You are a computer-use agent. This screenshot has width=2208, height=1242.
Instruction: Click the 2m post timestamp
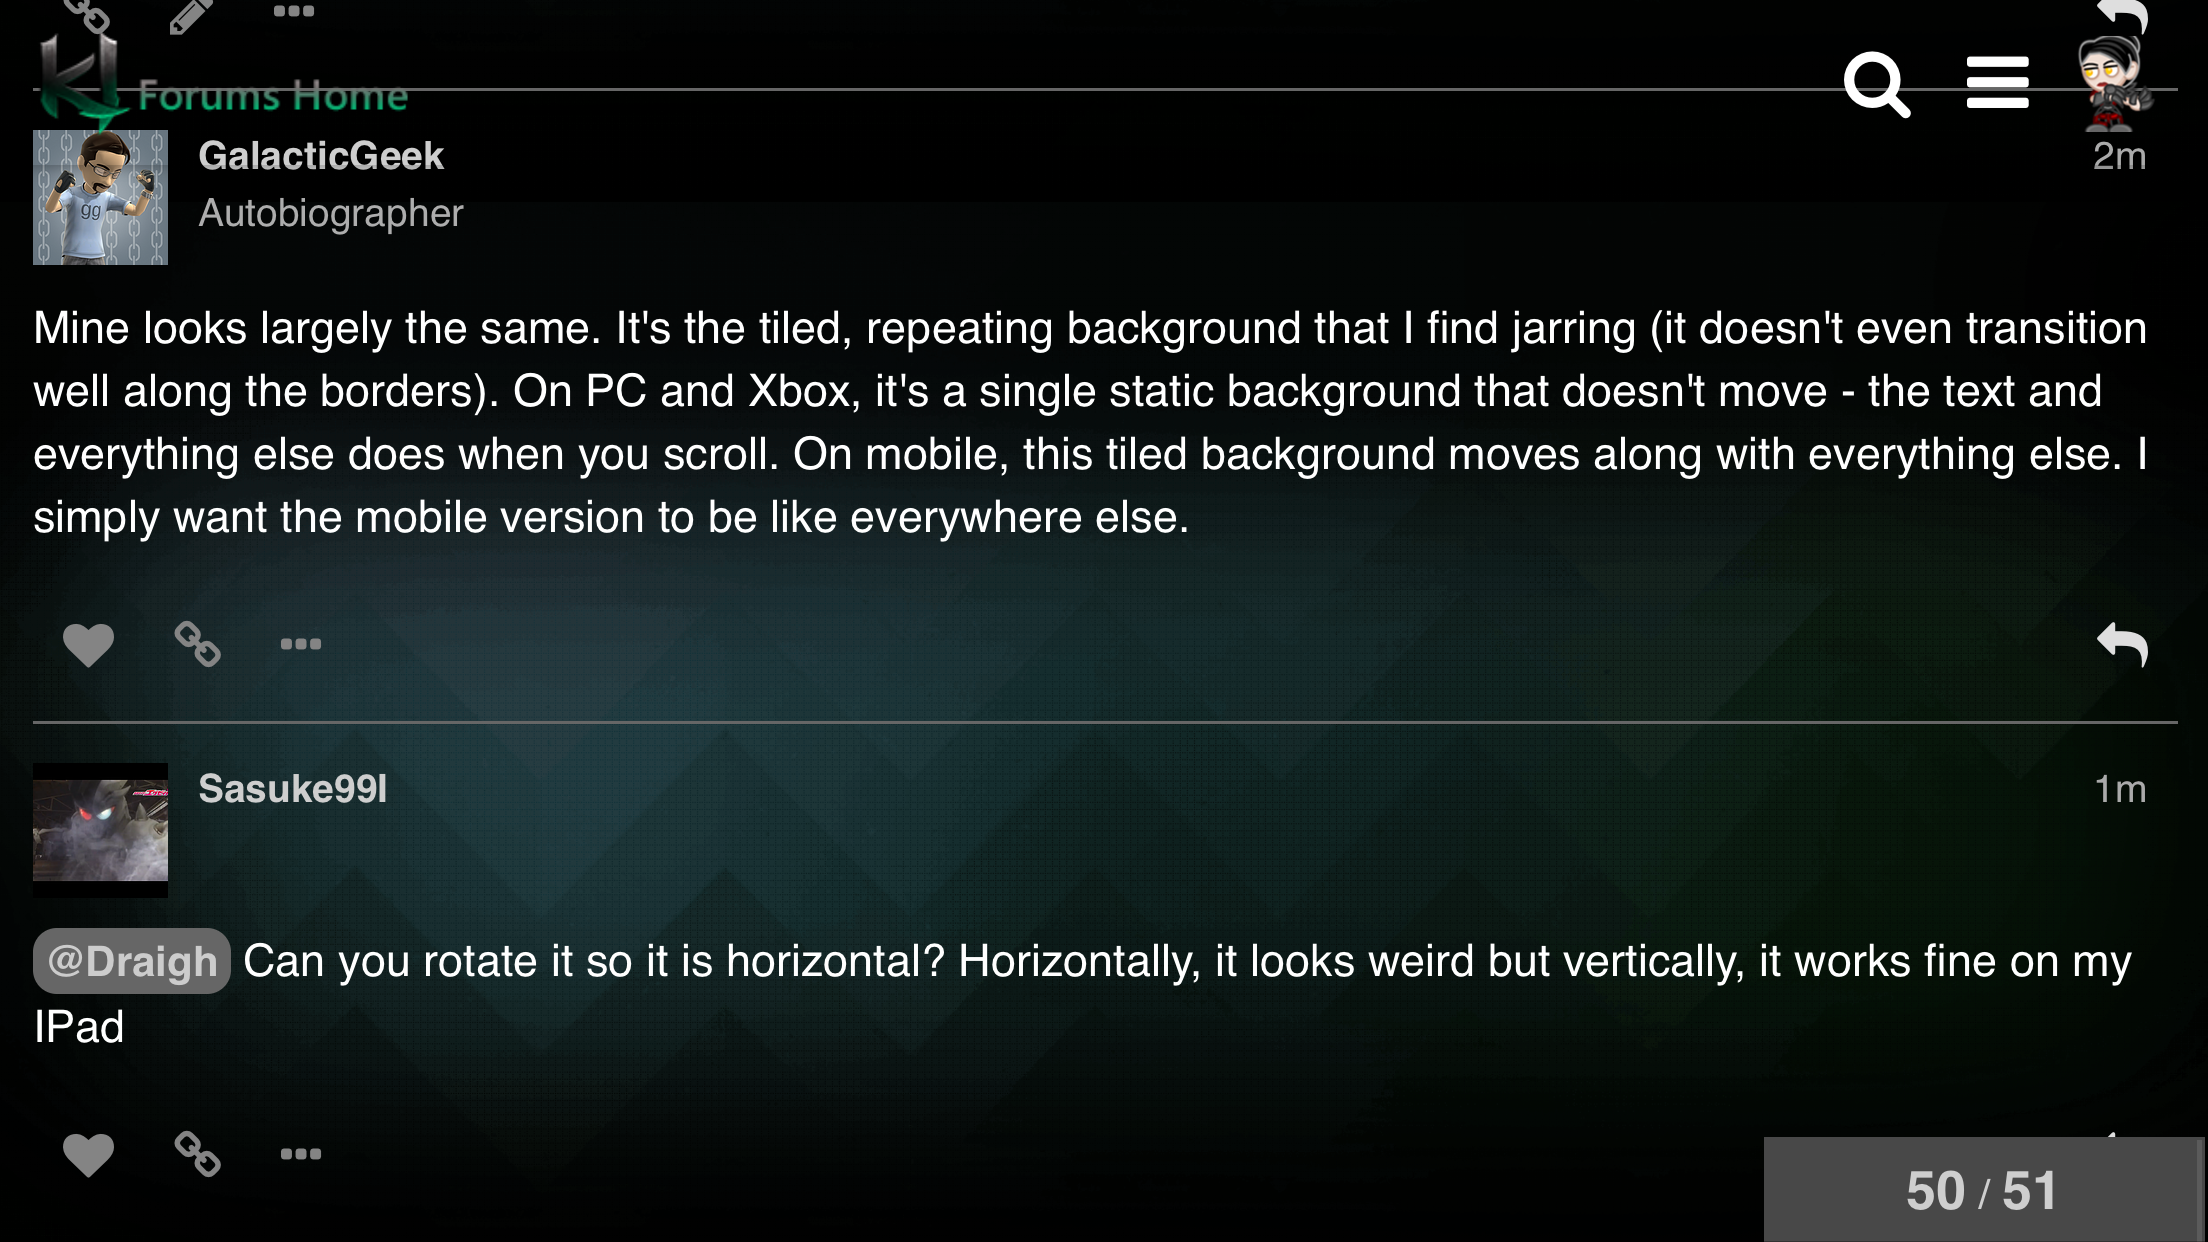2119,156
